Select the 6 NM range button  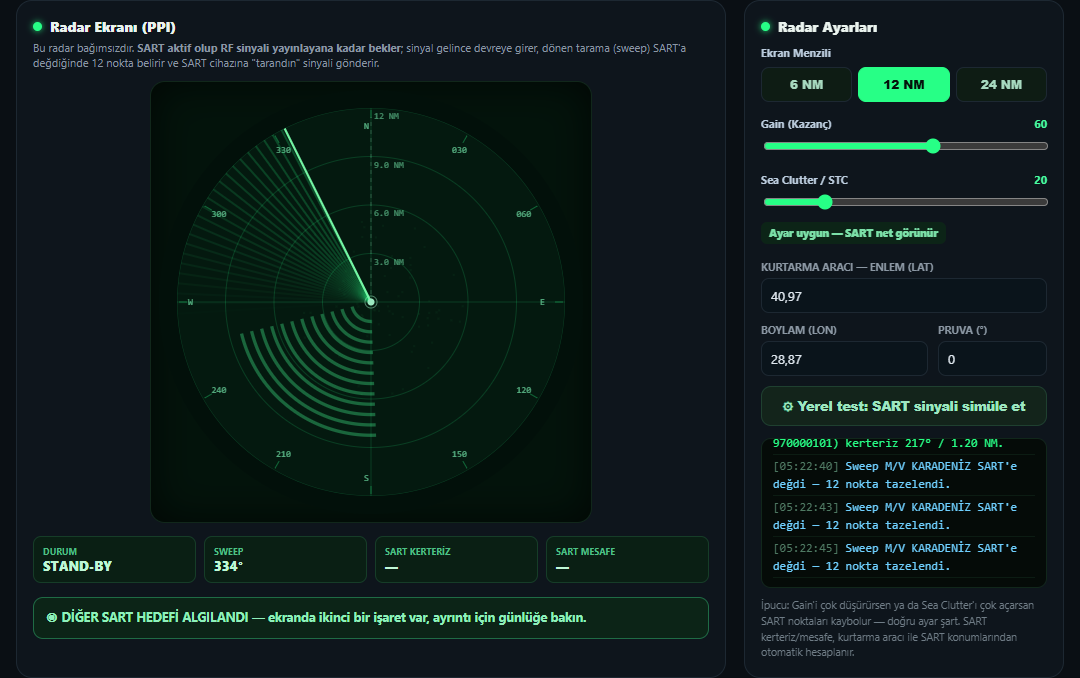[x=806, y=85]
